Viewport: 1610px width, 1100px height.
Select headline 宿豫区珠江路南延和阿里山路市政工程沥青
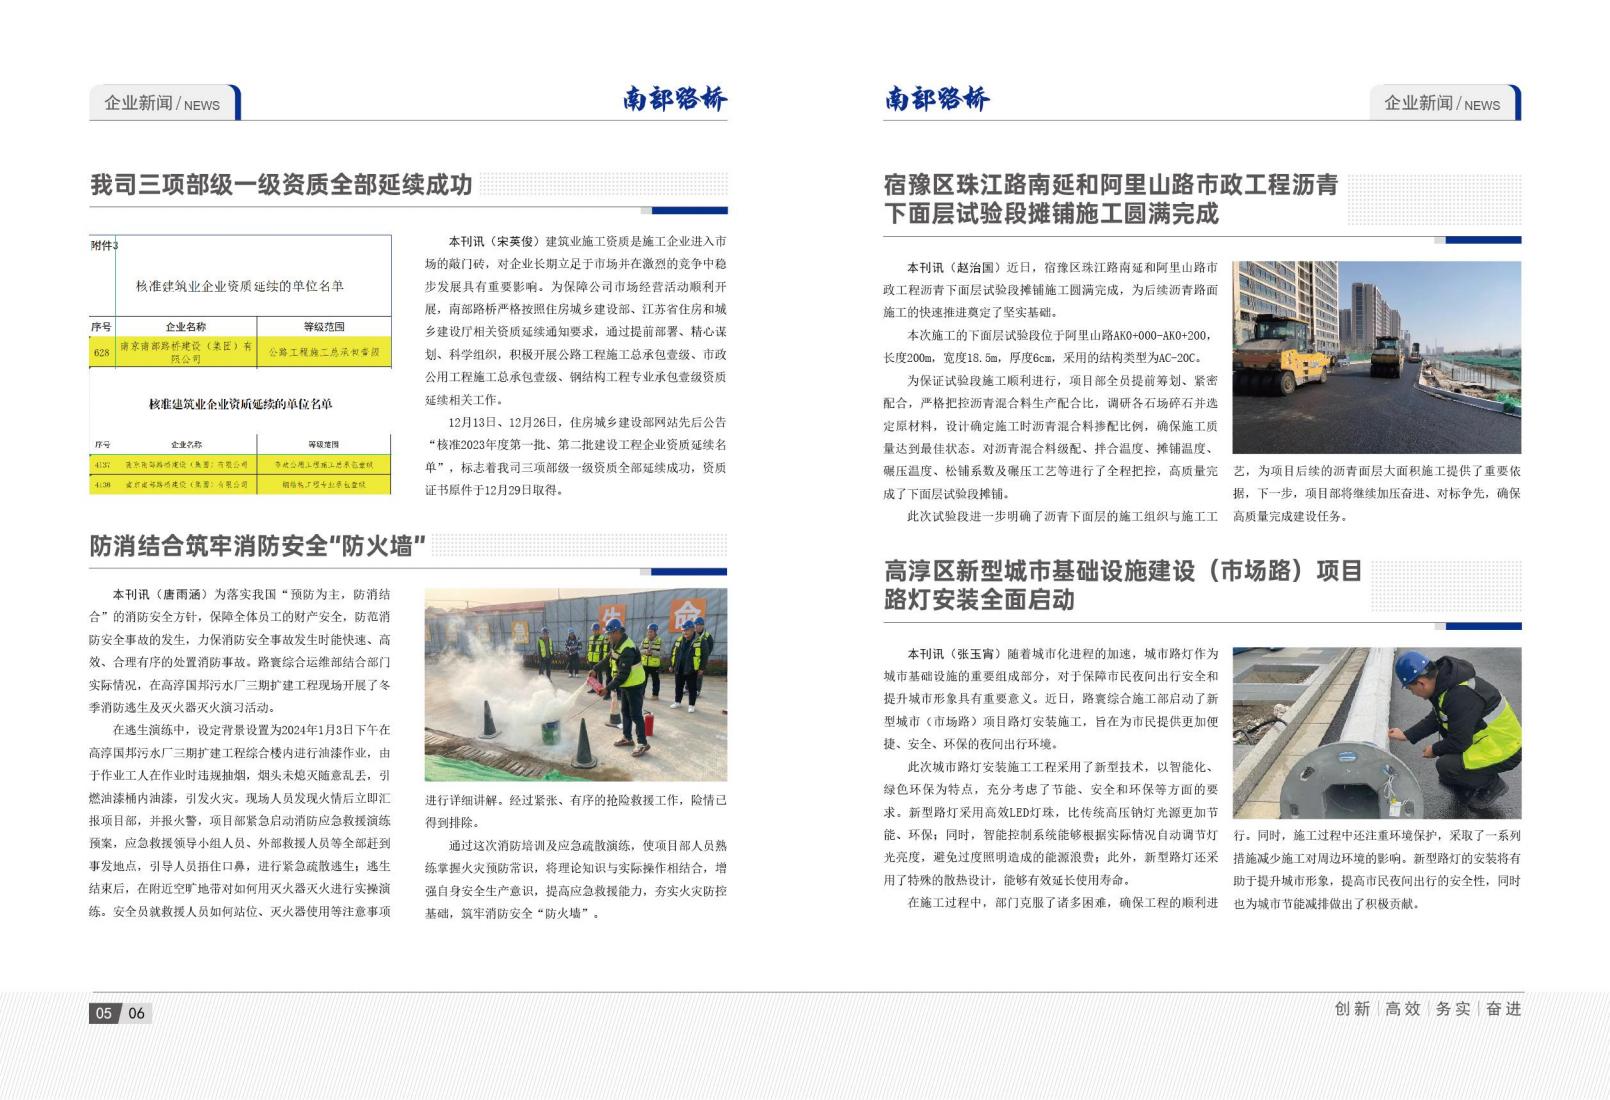tap(1110, 185)
